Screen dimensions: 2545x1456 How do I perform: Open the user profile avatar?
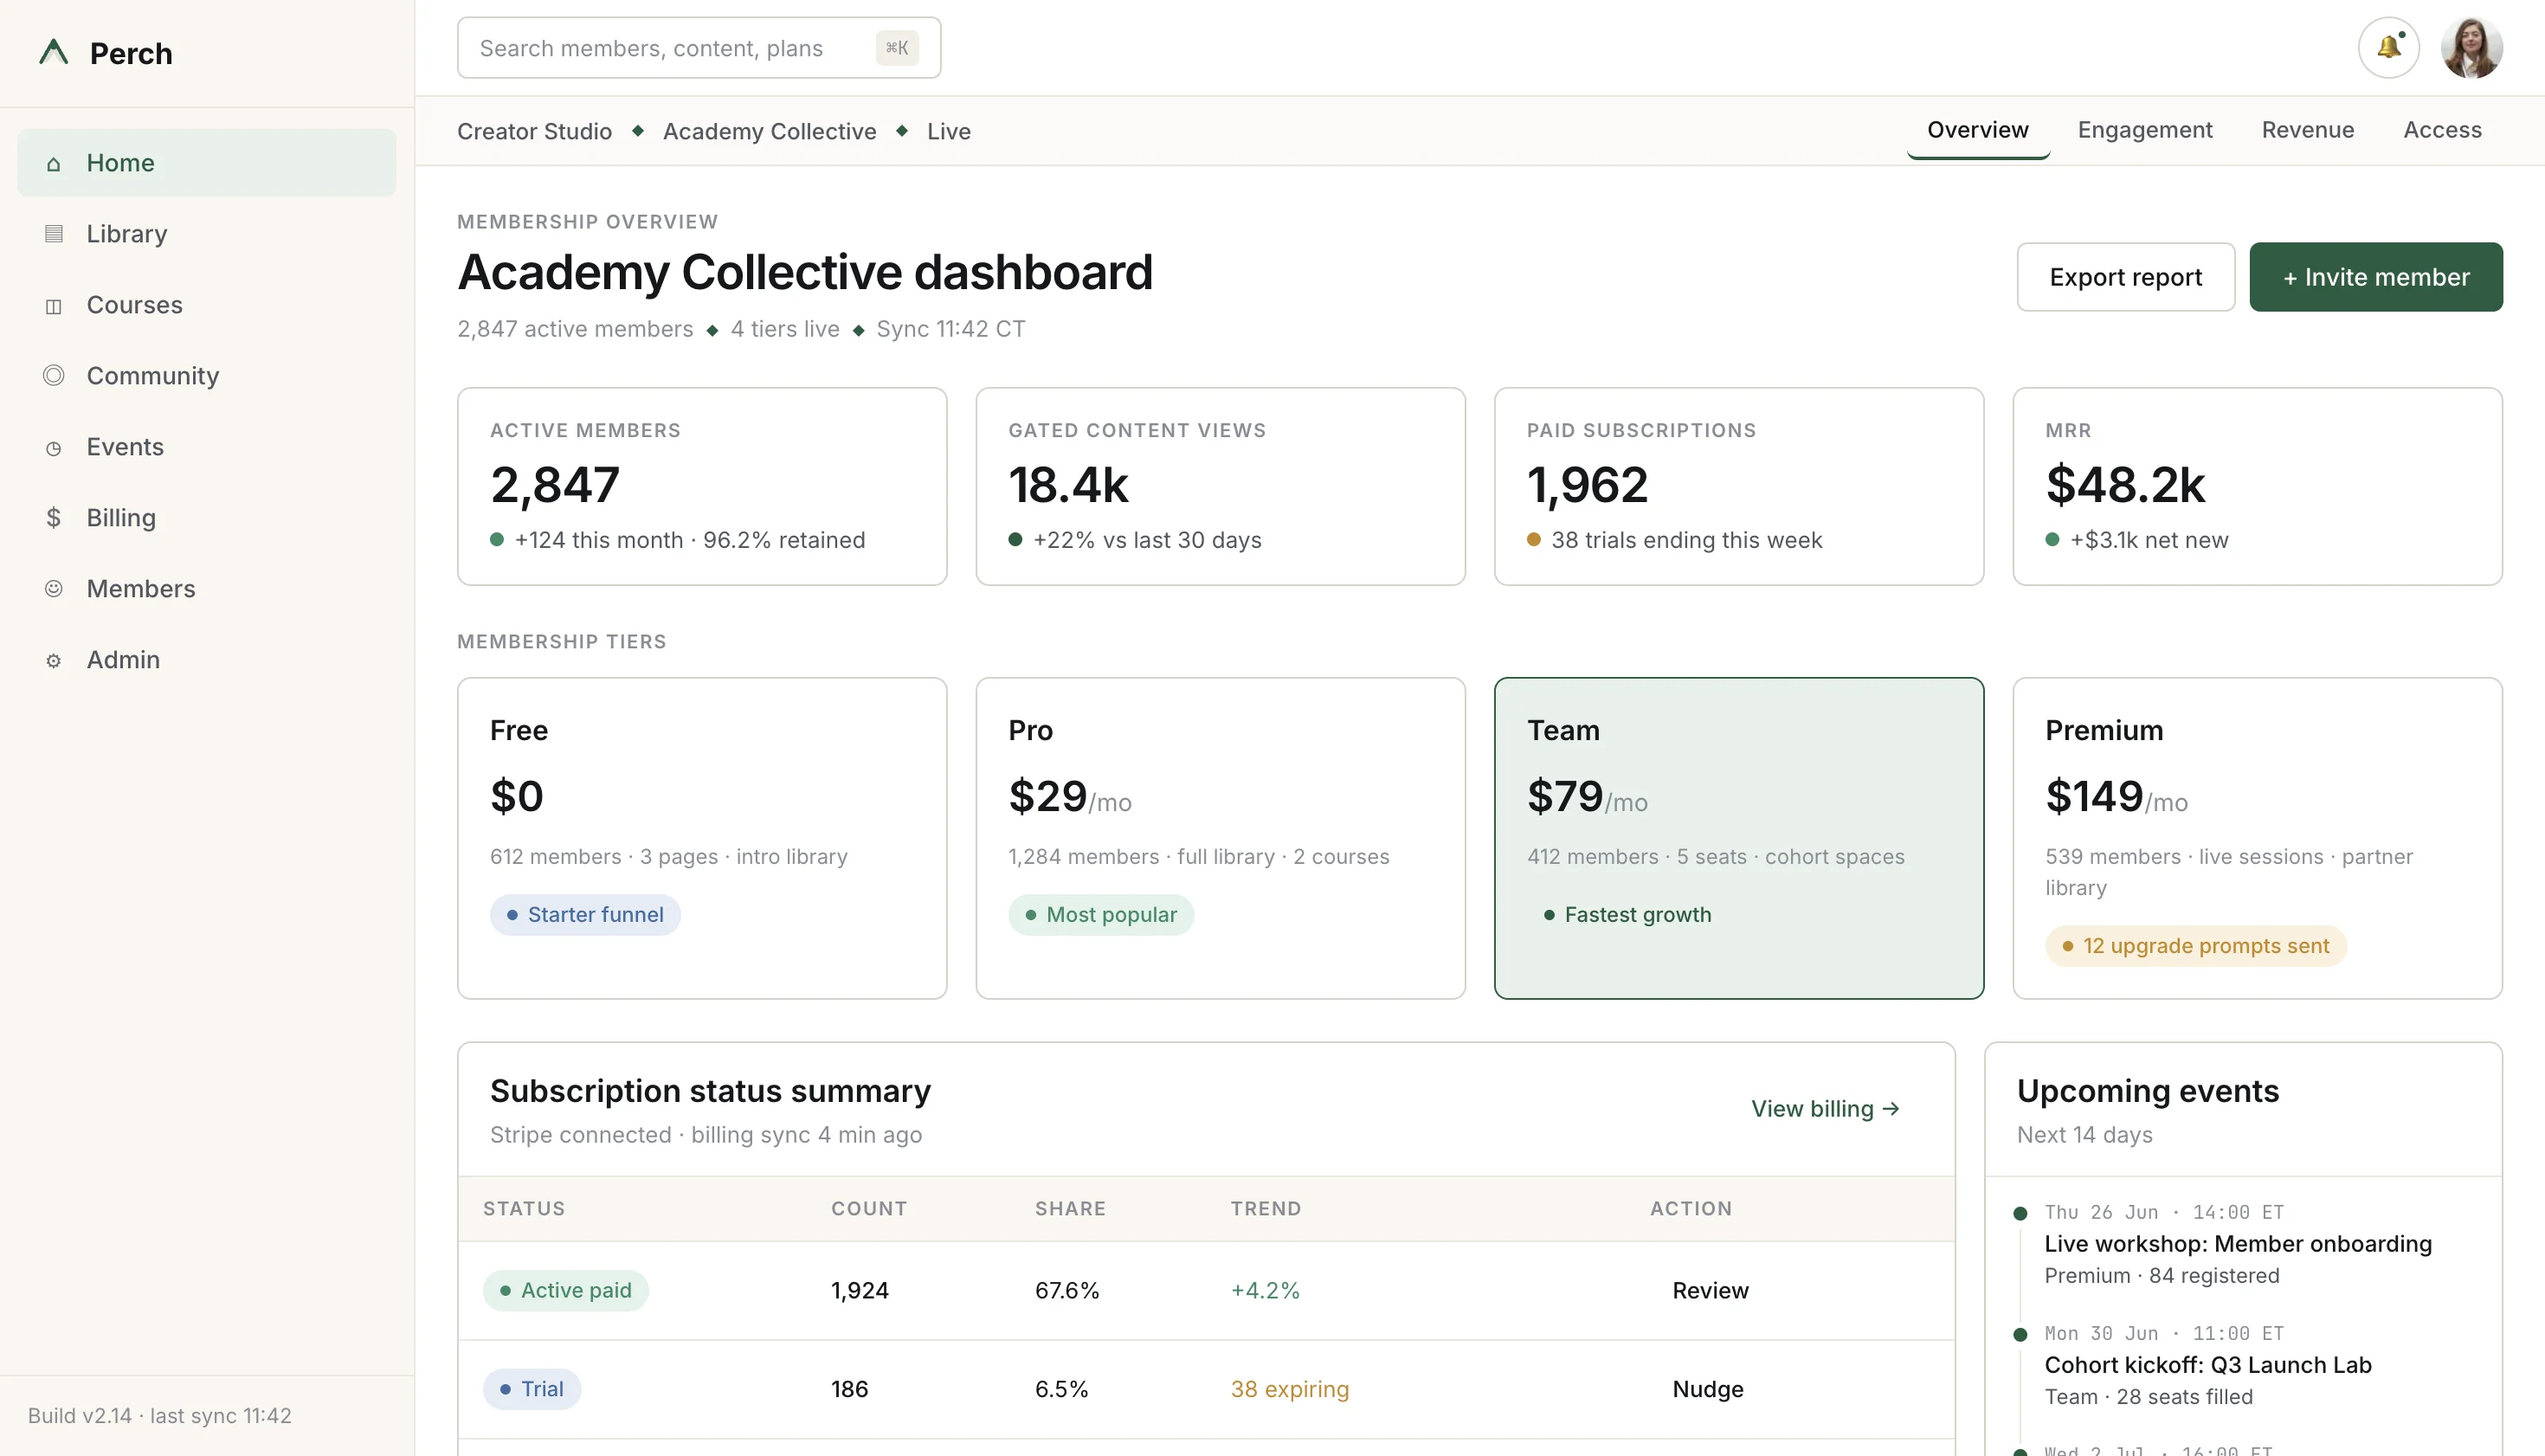point(2471,47)
